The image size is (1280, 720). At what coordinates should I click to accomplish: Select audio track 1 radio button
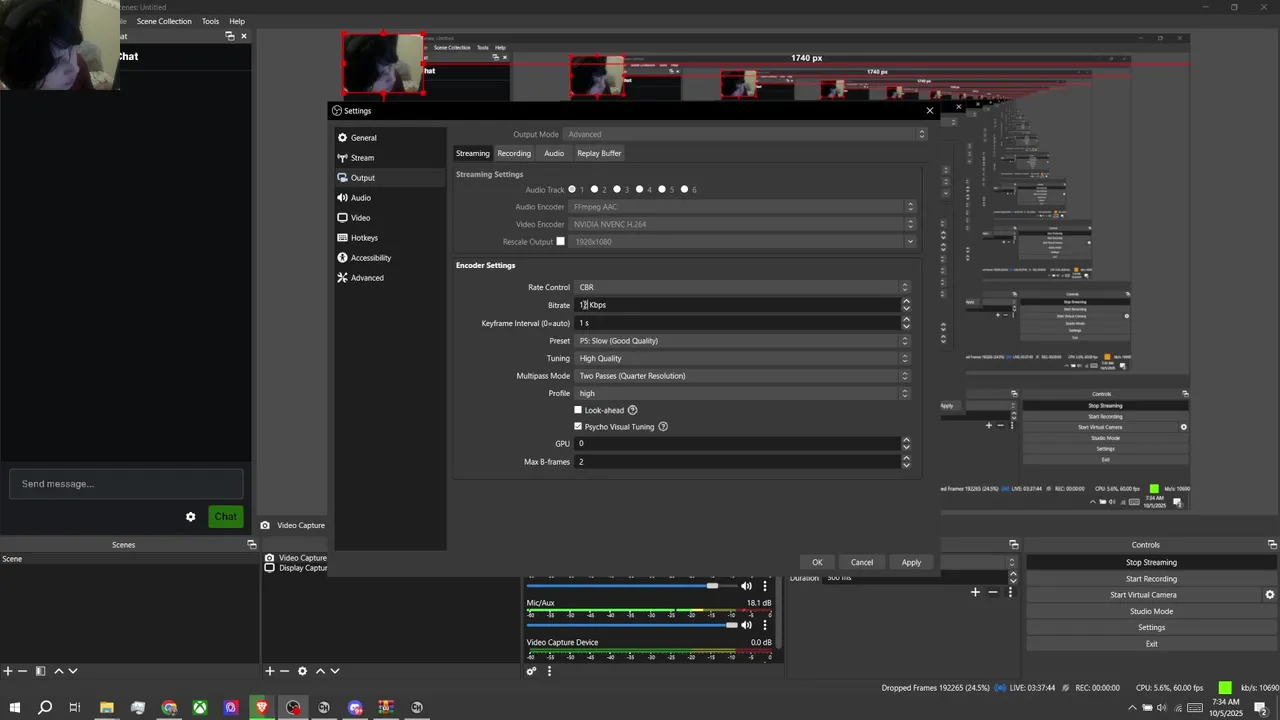[572, 189]
